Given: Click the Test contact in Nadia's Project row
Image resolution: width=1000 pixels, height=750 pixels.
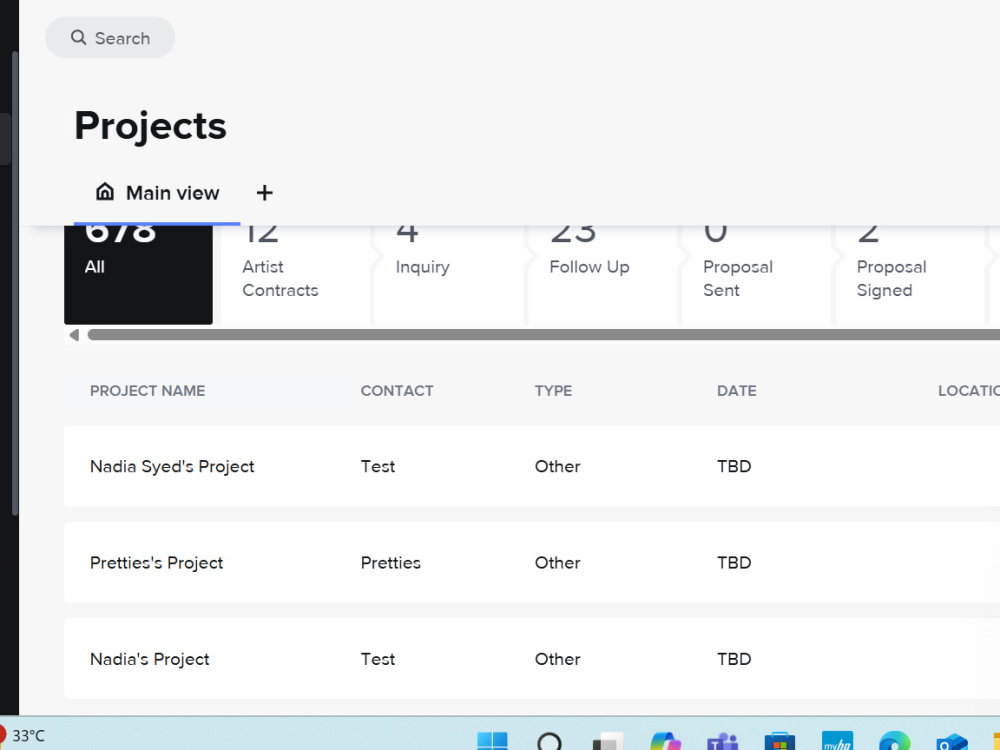Looking at the screenshot, I should [378, 659].
